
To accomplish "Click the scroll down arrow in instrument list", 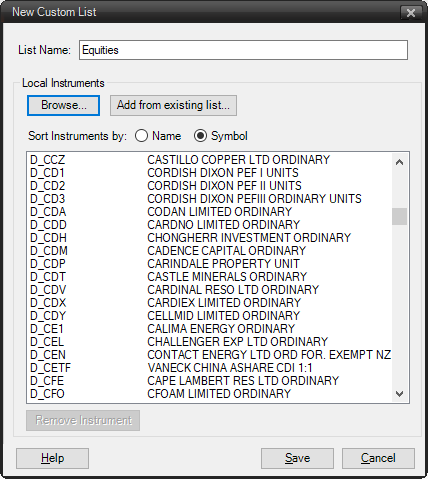I will [x=399, y=394].
